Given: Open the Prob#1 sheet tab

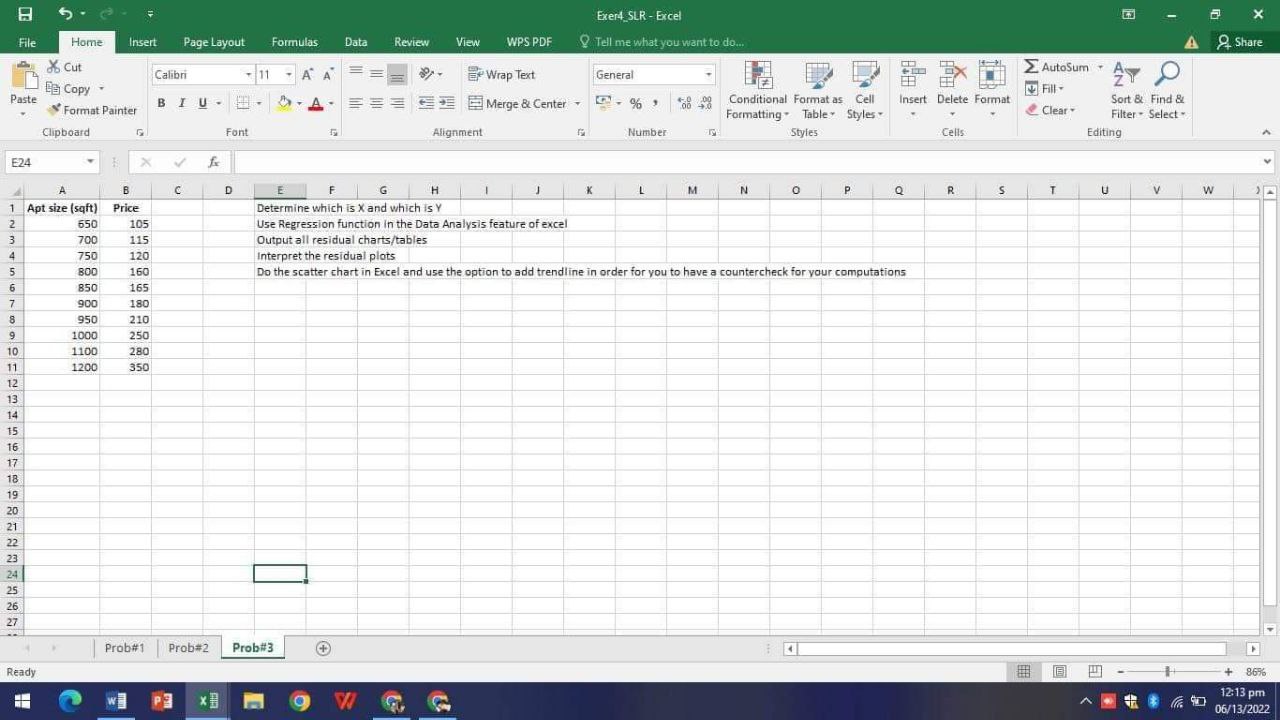Looking at the screenshot, I should click(124, 647).
